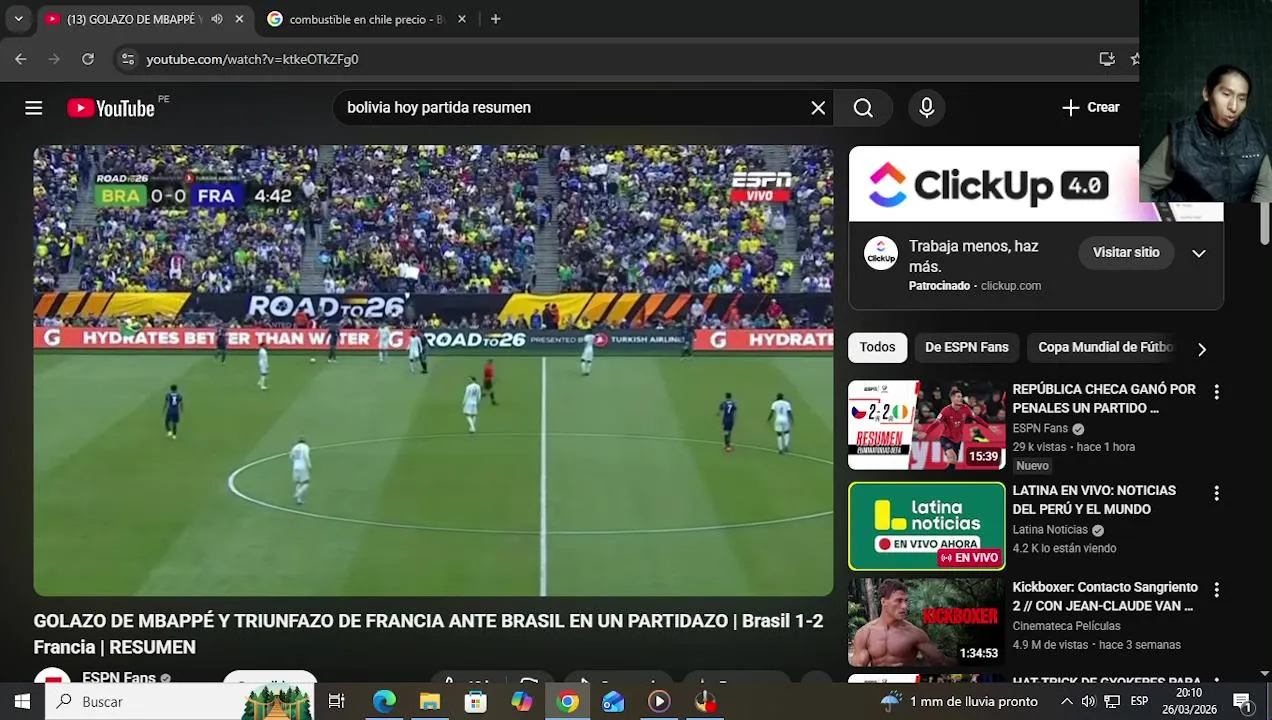The image size is (1272, 720).
Task: Open the ClickUp 4.0 ad banner
Action: tap(1035, 184)
